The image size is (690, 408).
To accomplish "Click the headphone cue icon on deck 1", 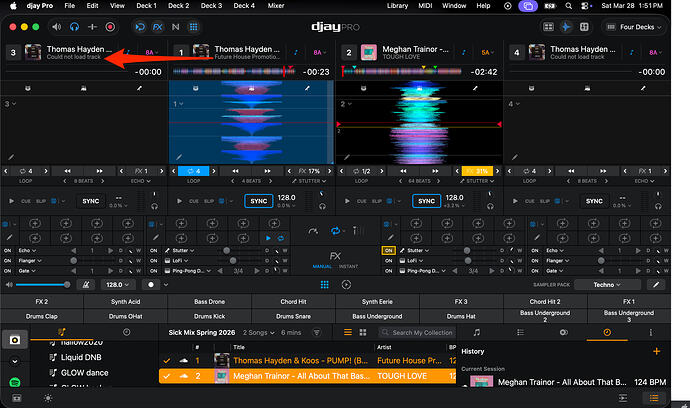I will [x=323, y=206].
